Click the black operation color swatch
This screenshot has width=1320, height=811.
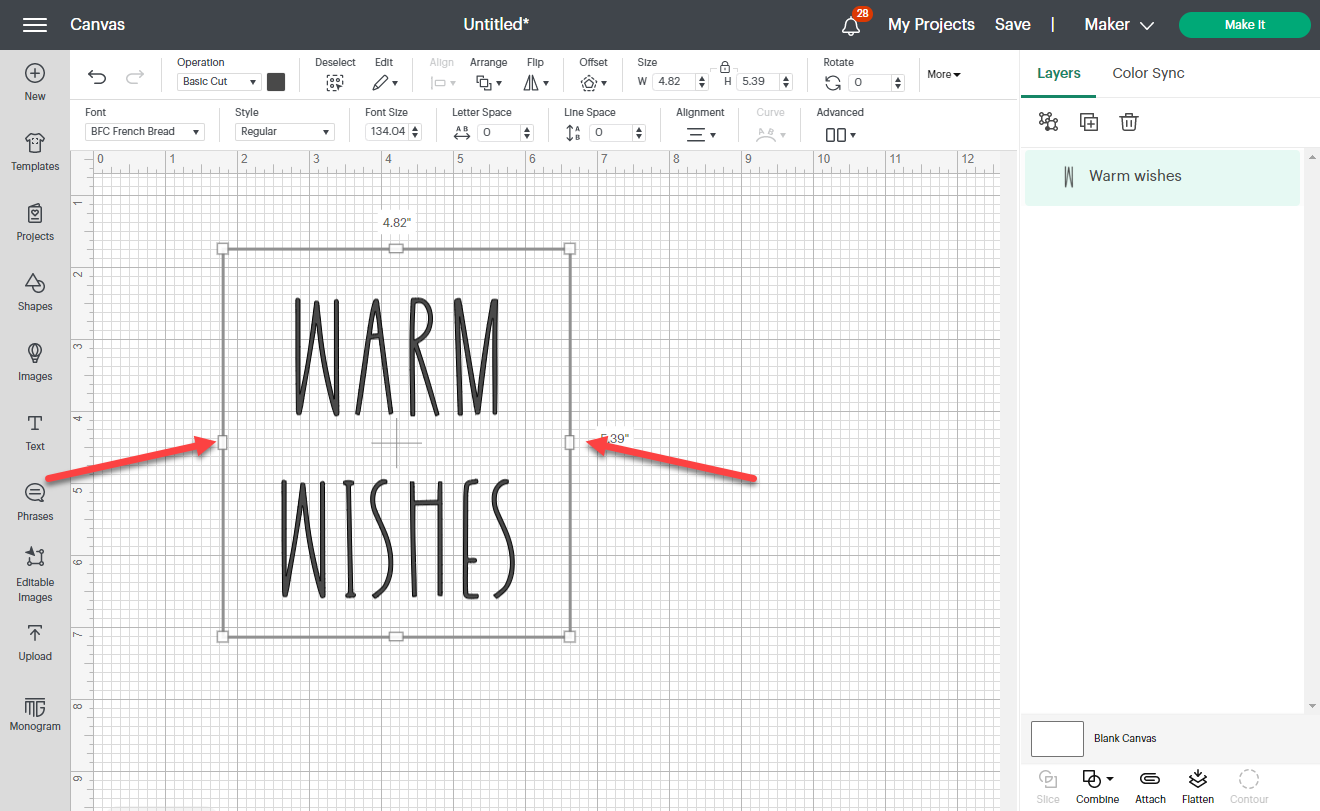click(277, 81)
